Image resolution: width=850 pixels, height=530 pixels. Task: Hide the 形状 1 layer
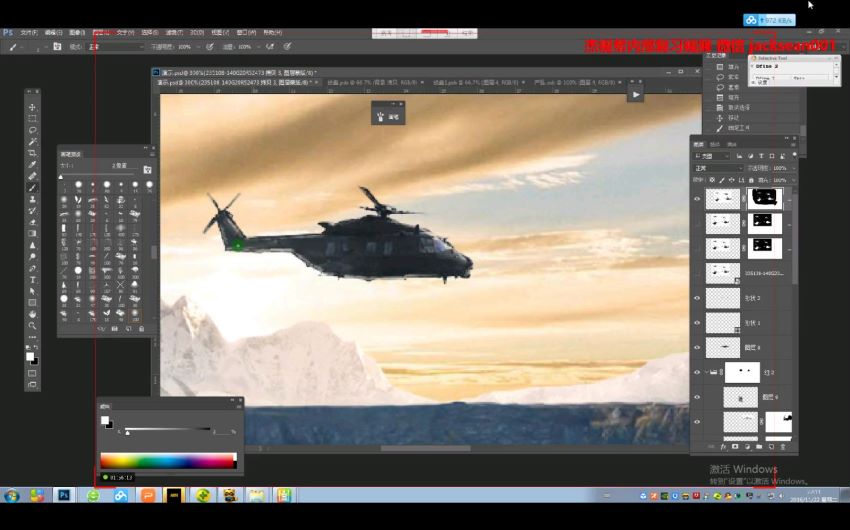(x=697, y=323)
